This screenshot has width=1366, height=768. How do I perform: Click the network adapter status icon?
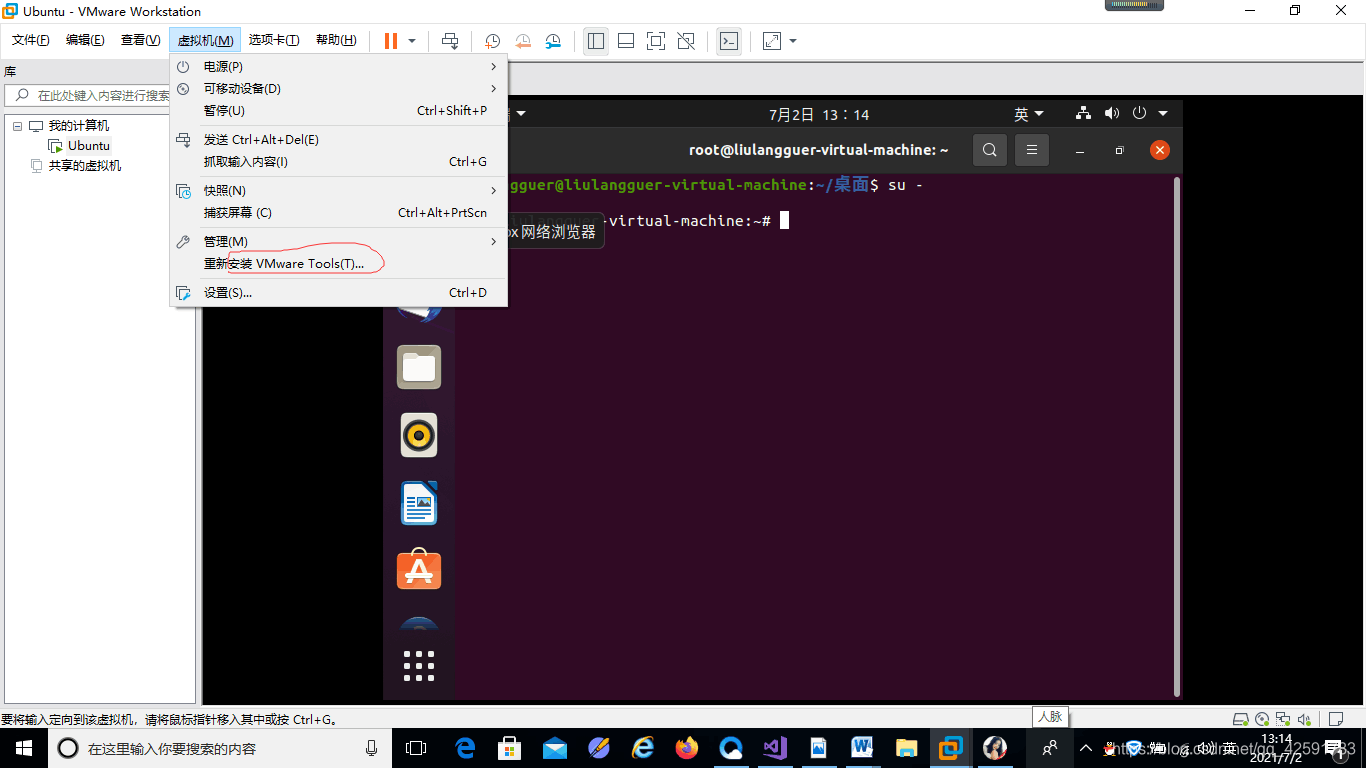pyautogui.click(x=1282, y=719)
